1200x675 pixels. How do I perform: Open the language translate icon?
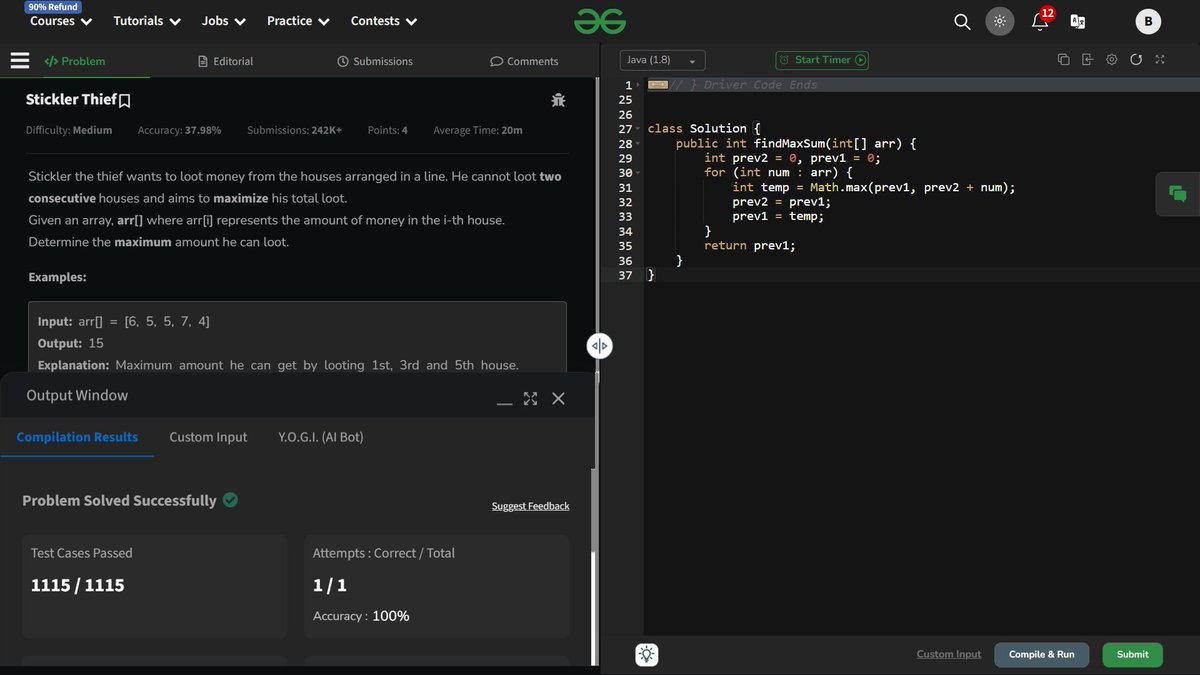(1078, 21)
